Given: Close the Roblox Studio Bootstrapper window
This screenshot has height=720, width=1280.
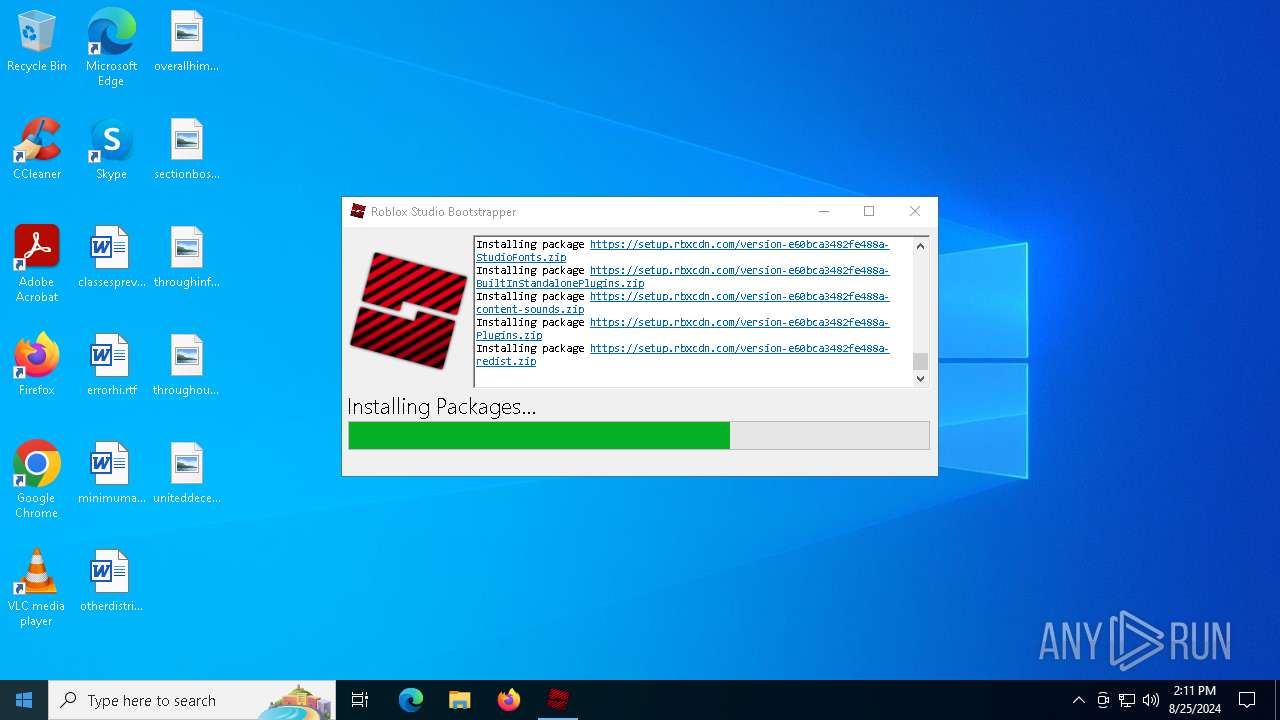Looking at the screenshot, I should pyautogui.click(x=915, y=211).
